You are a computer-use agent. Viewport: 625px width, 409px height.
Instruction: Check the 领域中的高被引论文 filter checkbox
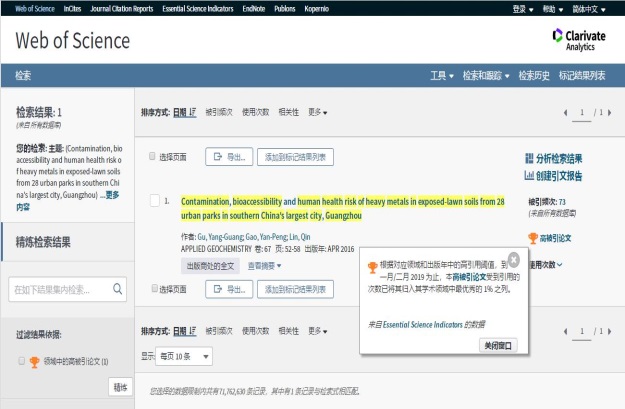point(22,361)
